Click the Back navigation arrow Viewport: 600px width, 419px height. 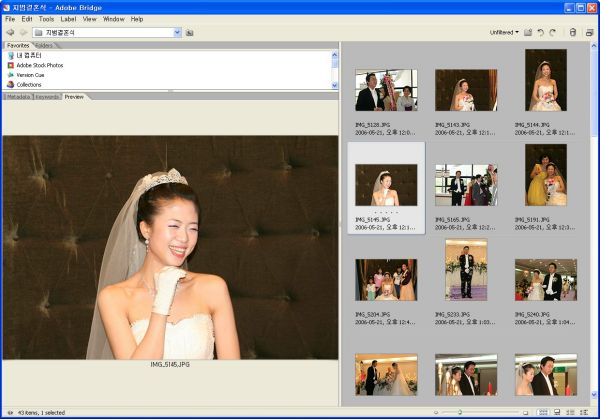(x=9, y=32)
